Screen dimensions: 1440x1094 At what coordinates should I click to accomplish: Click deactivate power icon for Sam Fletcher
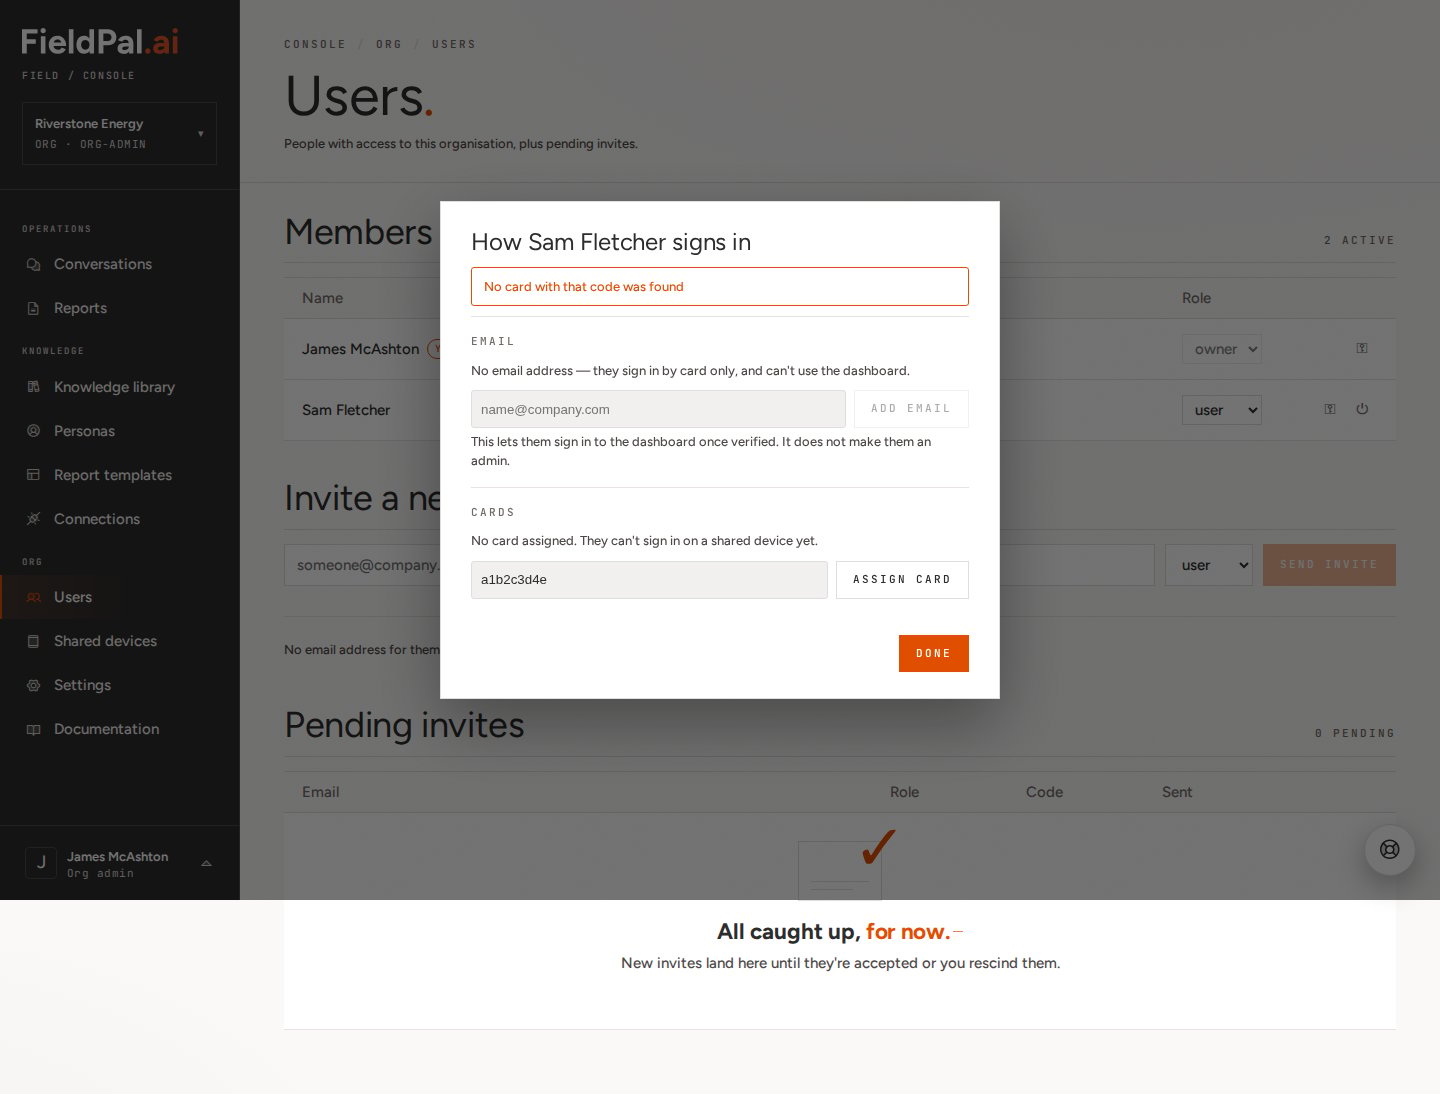1362,409
